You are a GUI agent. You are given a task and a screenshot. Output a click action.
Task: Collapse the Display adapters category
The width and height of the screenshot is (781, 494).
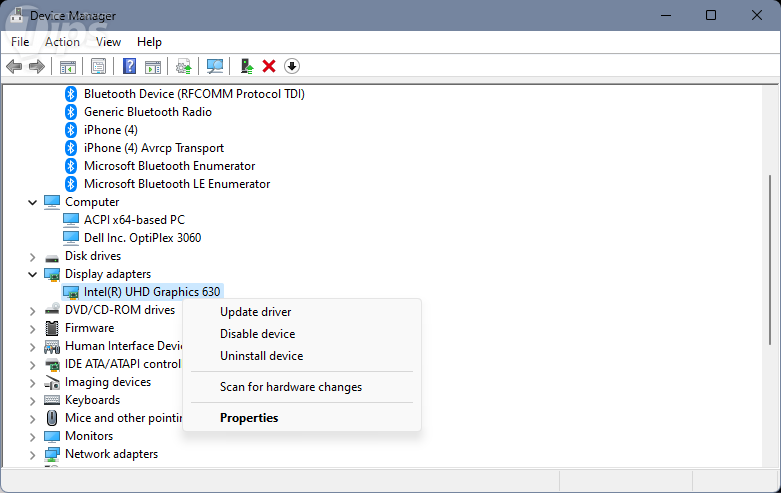[x=32, y=274]
